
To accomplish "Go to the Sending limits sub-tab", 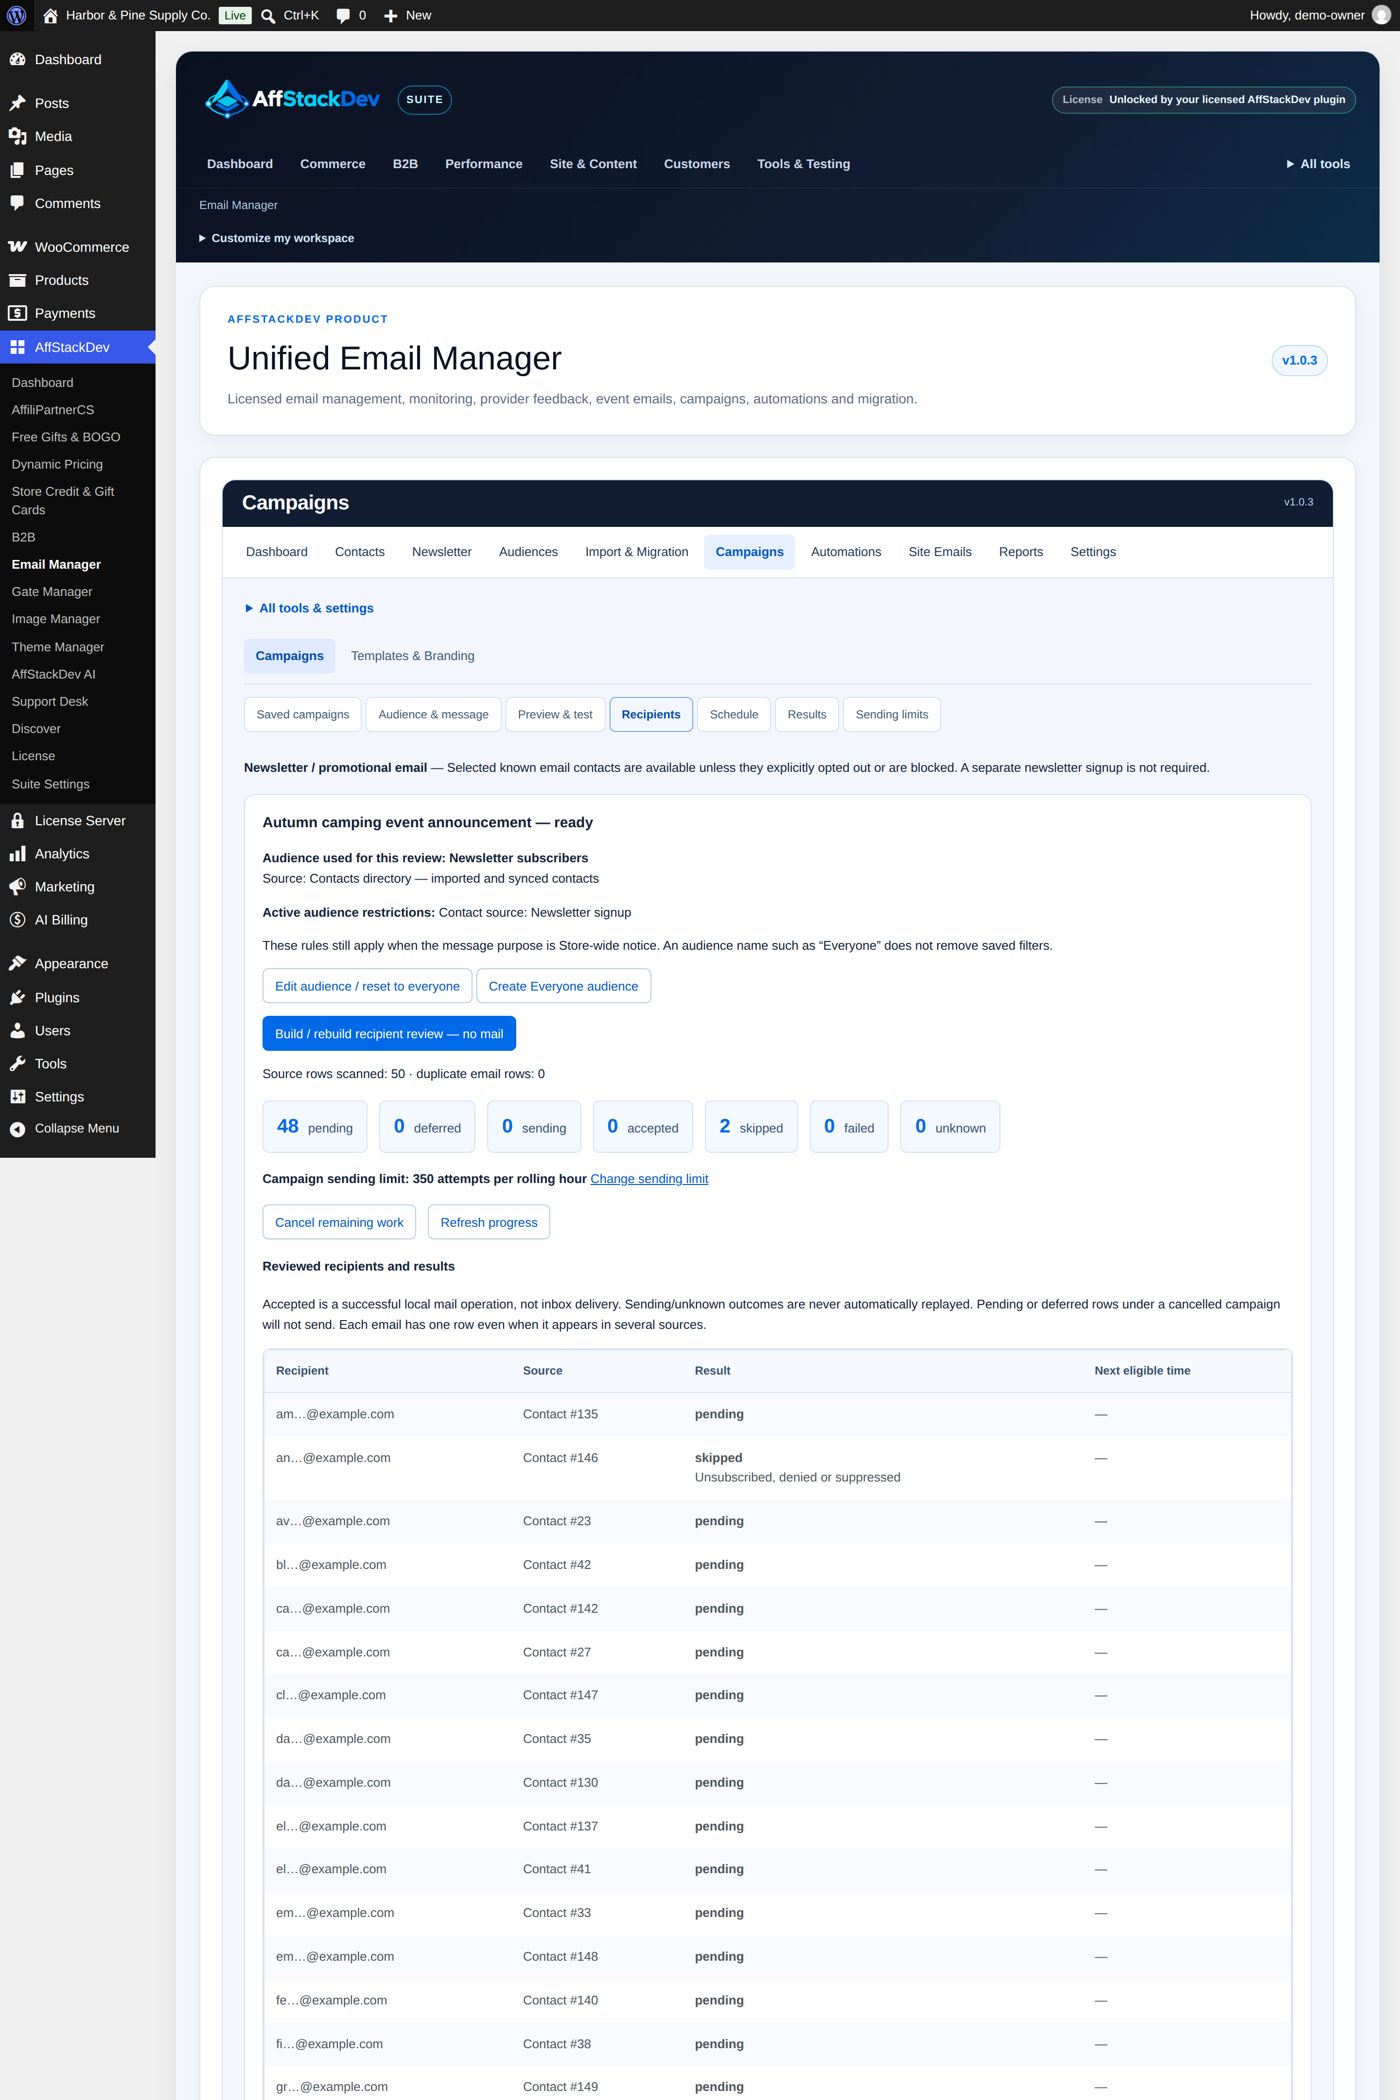I will [892, 714].
